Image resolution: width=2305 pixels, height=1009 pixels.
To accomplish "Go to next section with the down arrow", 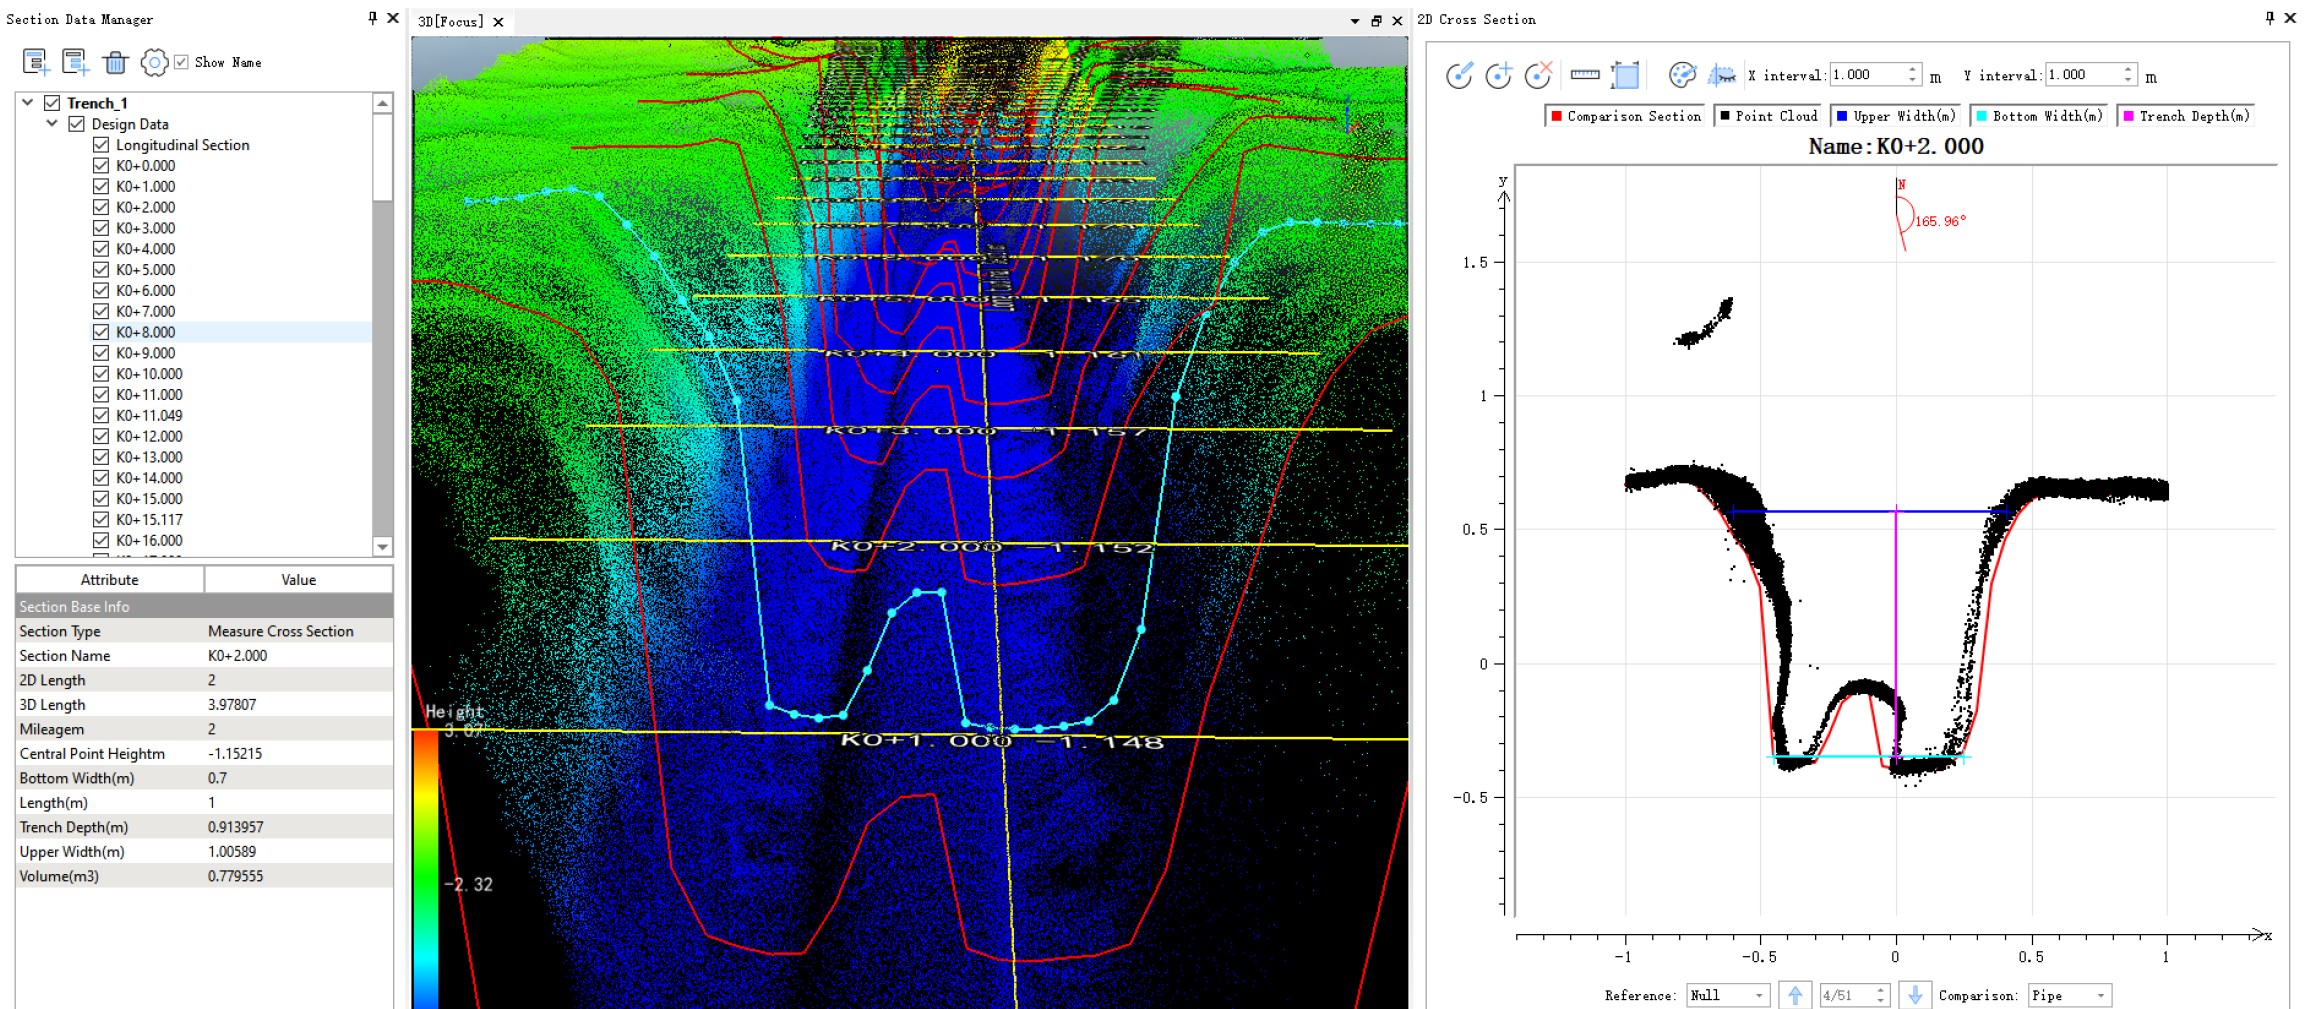I will [1915, 995].
